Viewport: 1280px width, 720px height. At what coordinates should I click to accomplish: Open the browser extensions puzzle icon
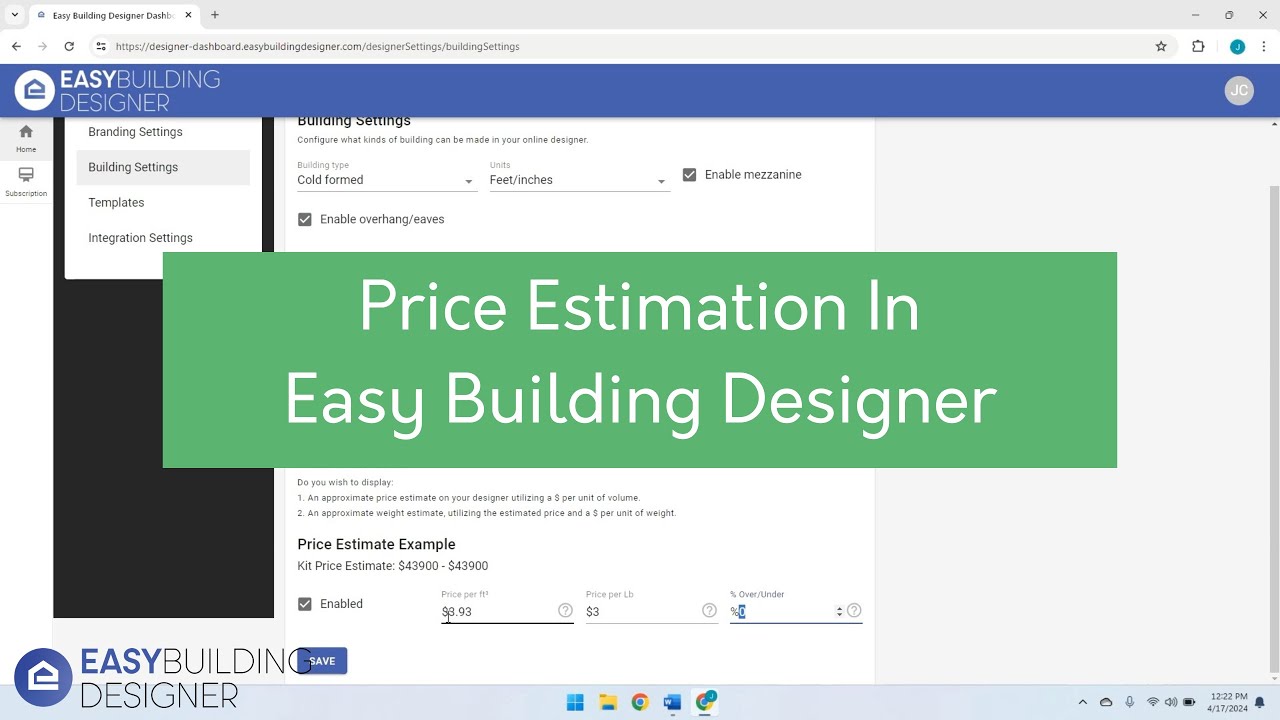pos(1198,46)
